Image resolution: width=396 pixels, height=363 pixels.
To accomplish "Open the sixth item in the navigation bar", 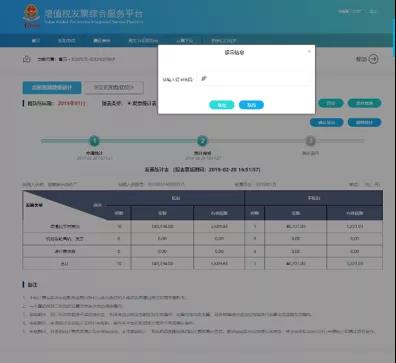I will tap(224, 41).
